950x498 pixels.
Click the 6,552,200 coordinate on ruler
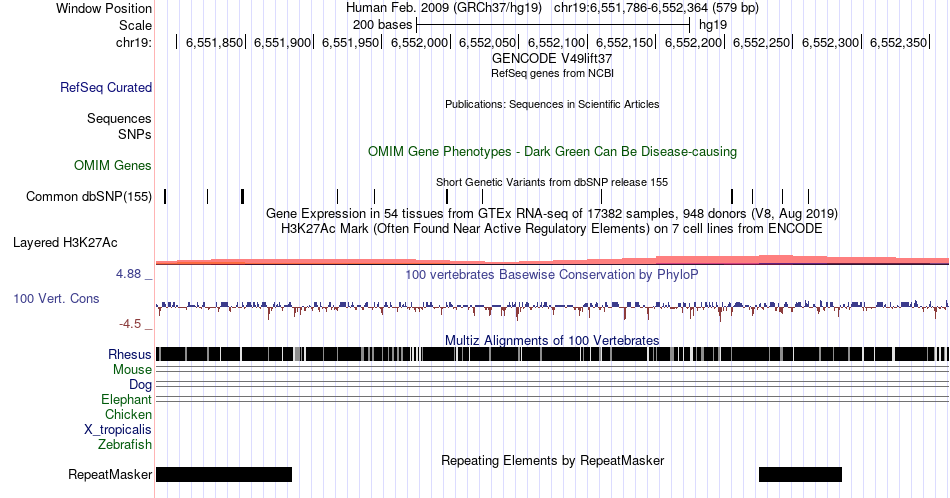(x=694, y=42)
